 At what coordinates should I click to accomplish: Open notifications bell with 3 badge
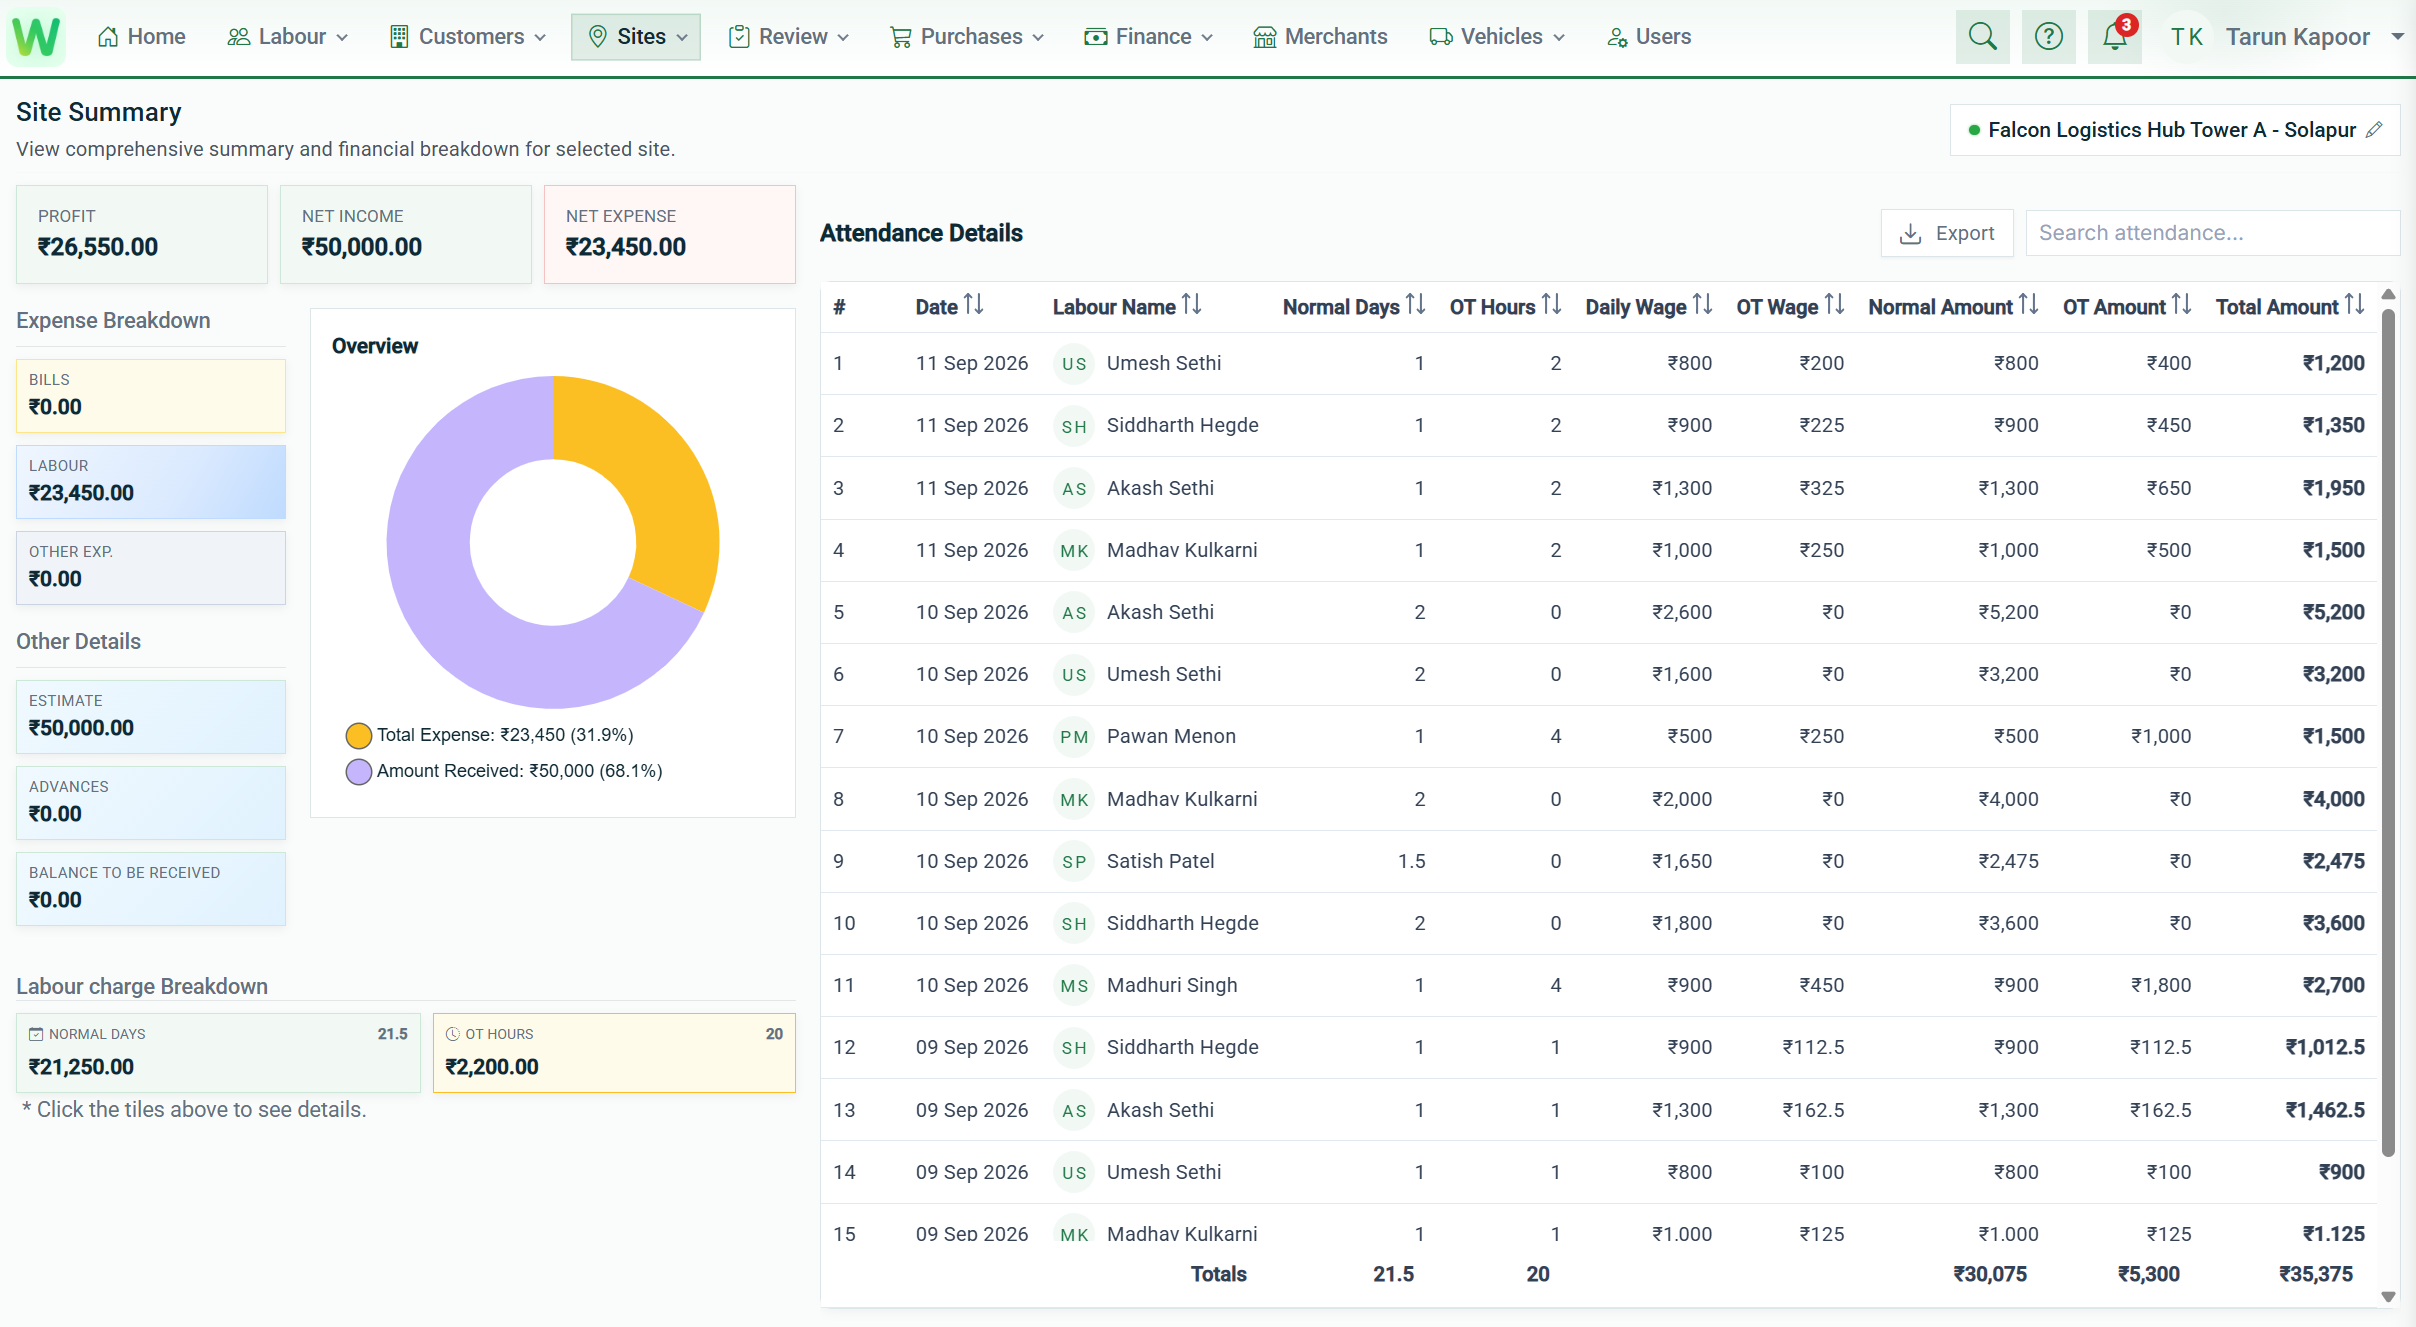pyautogui.click(x=2114, y=37)
